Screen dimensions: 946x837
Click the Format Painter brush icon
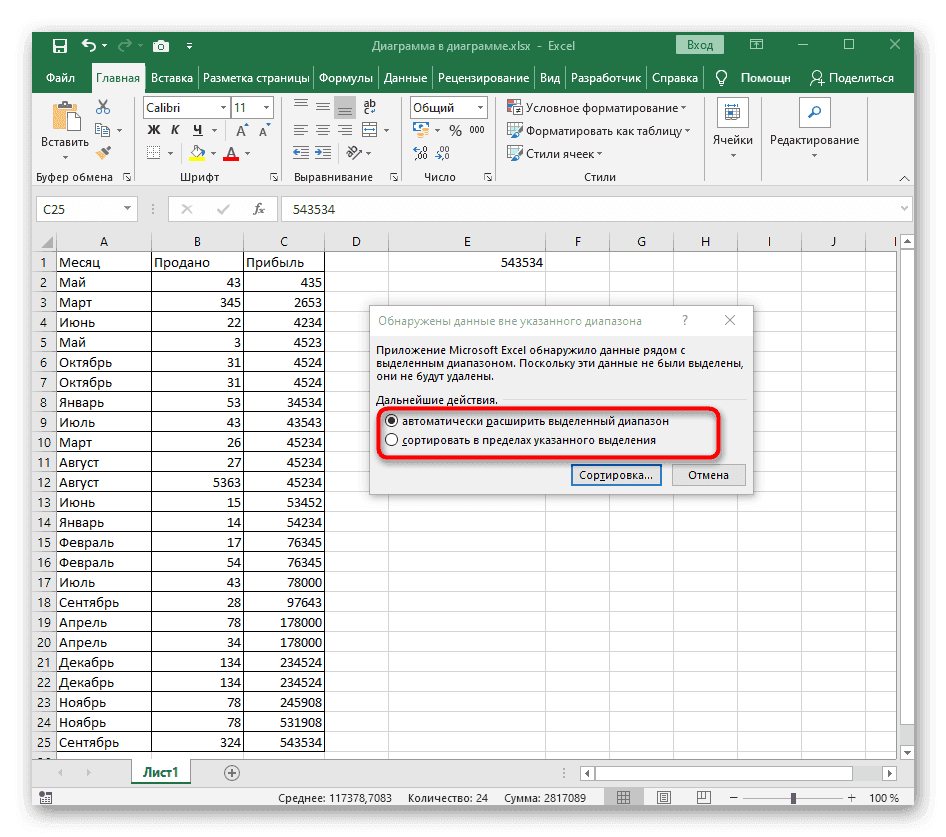click(102, 152)
